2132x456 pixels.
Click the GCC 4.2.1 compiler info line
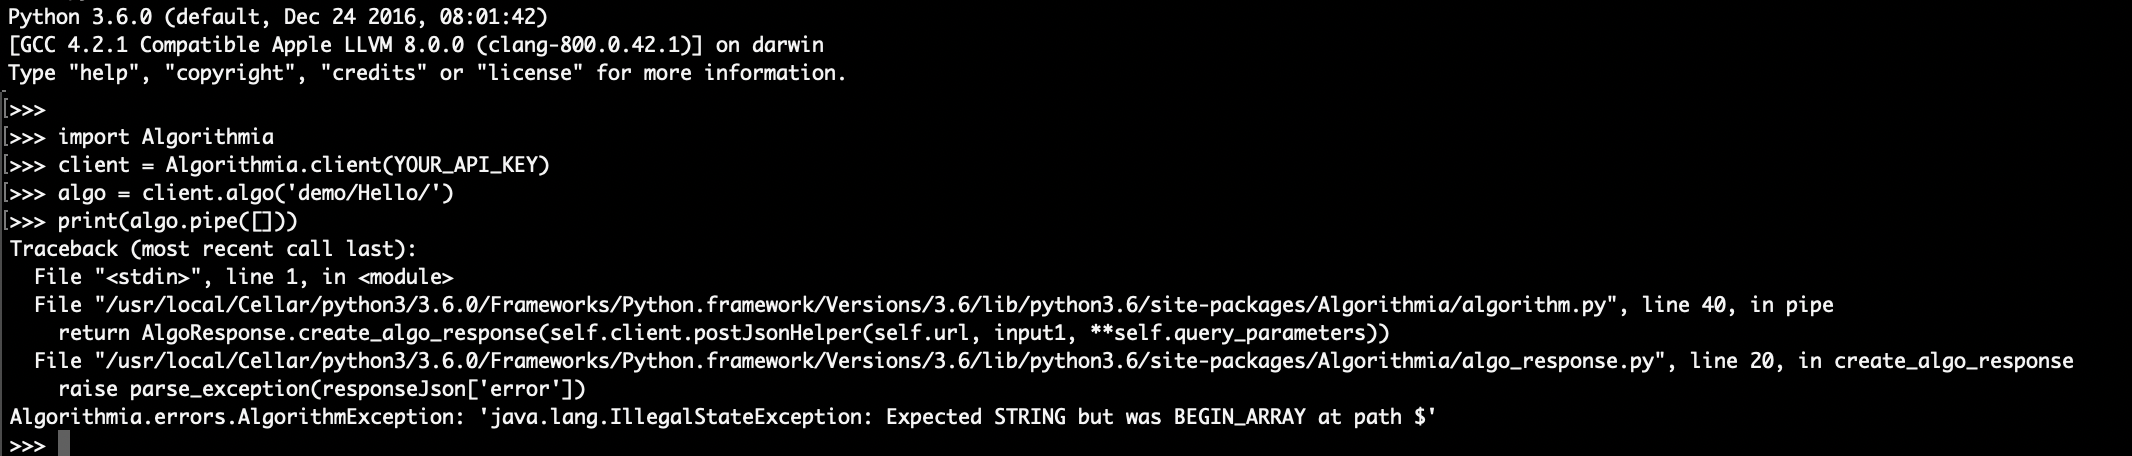point(416,45)
